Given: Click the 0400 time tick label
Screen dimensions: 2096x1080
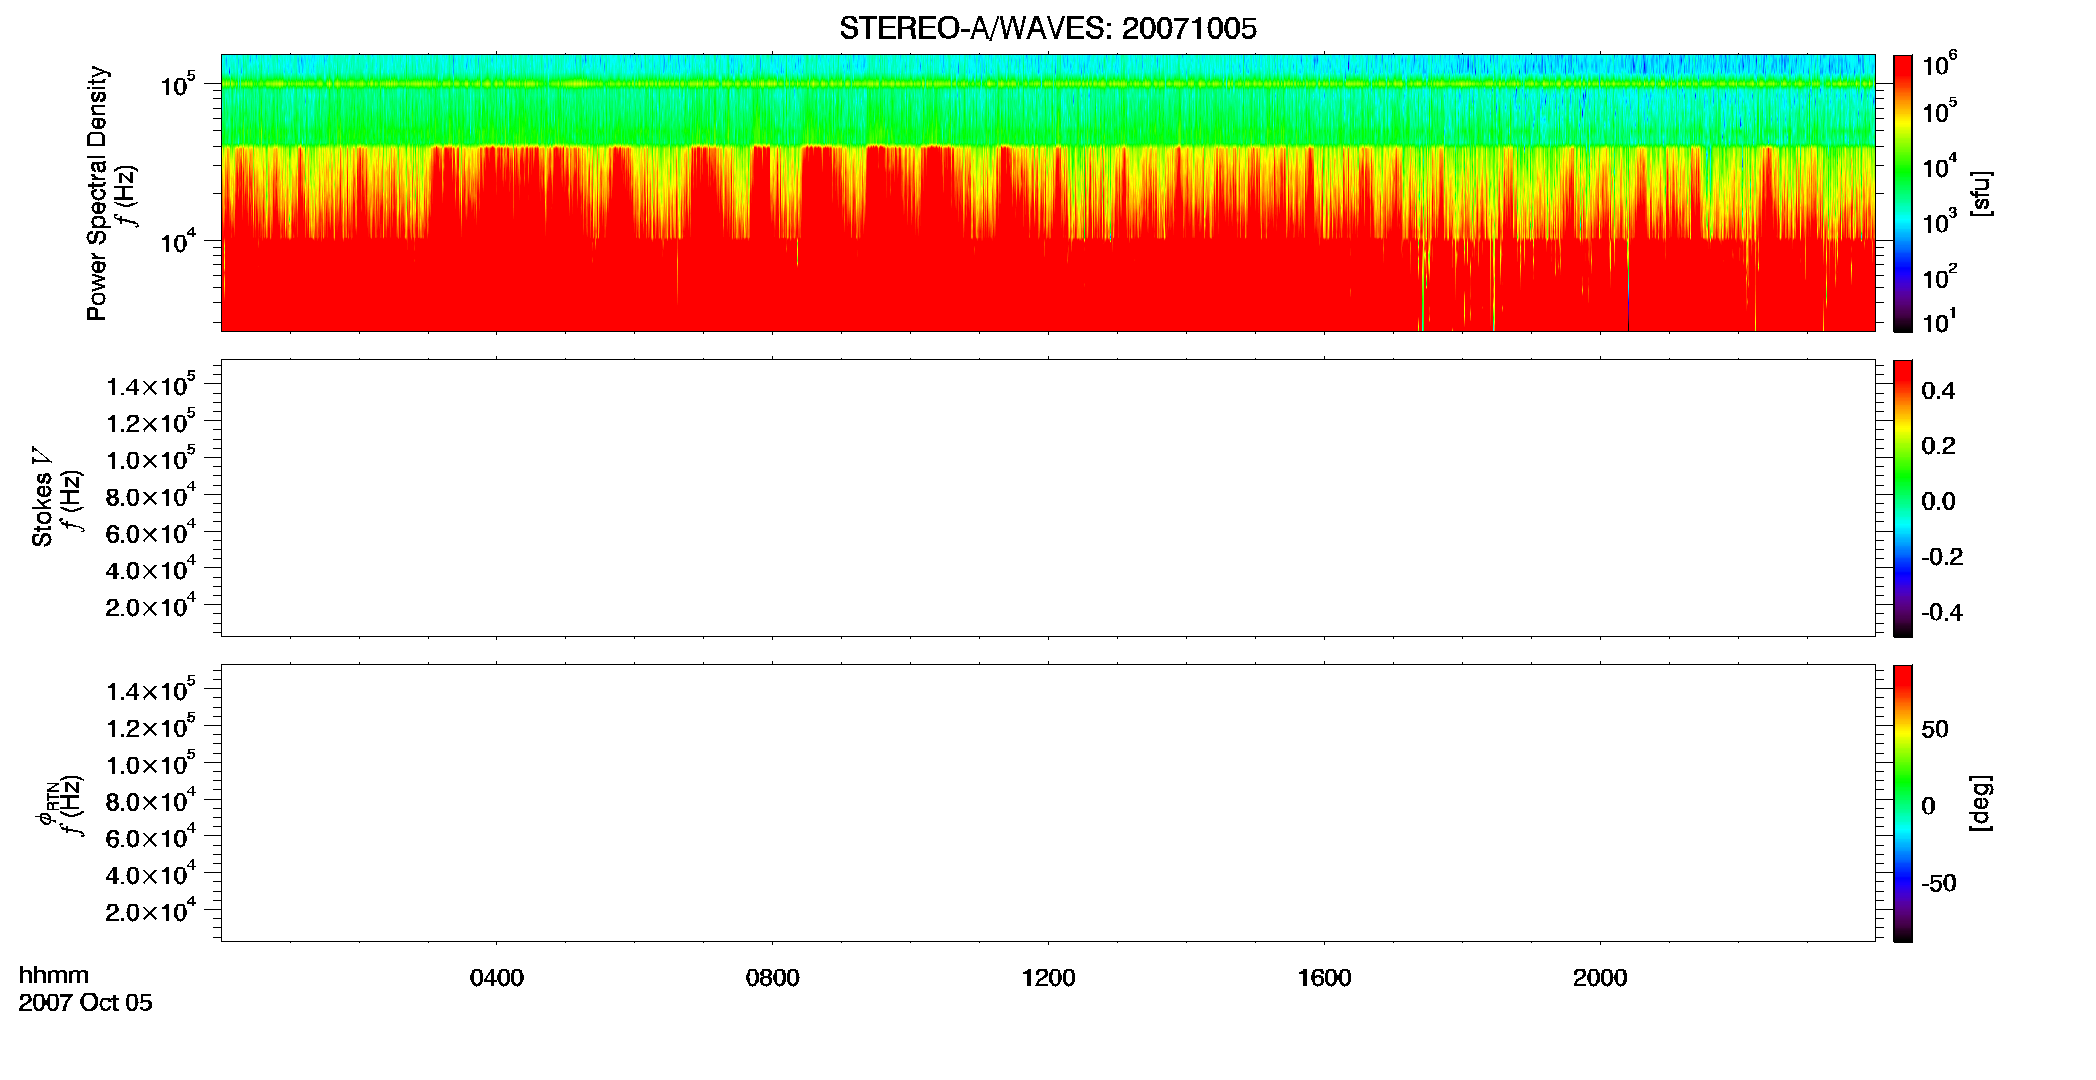Looking at the screenshot, I should (497, 978).
